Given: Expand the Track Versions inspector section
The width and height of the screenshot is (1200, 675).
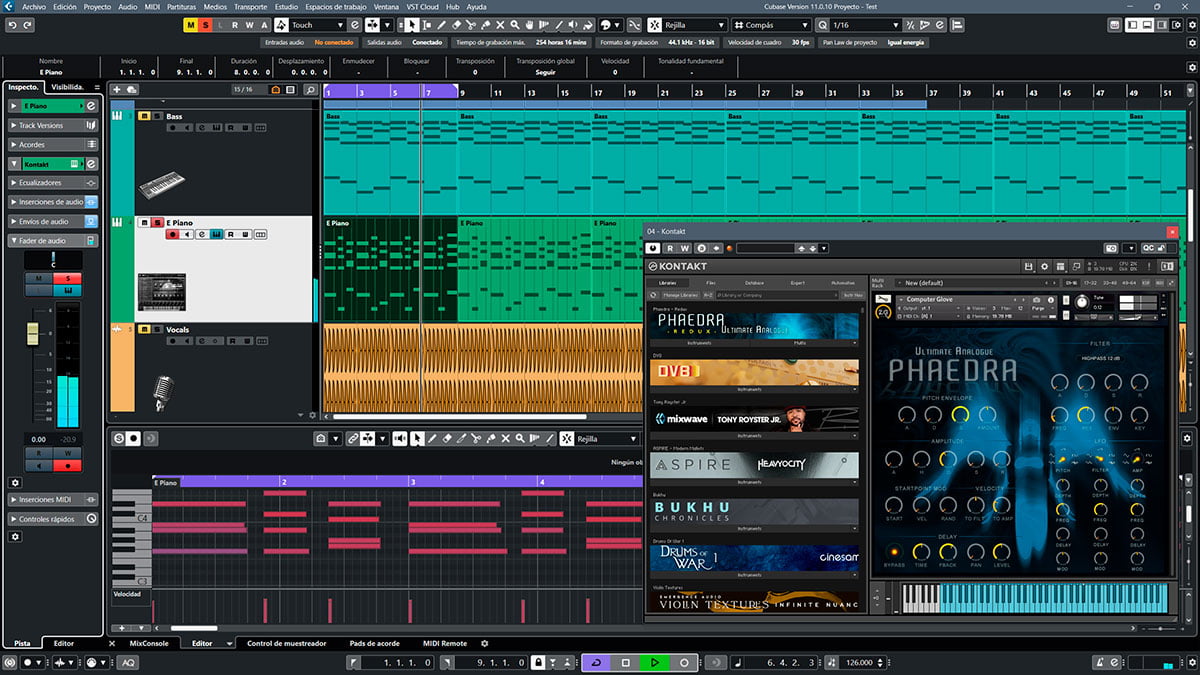Looking at the screenshot, I should coord(53,125).
